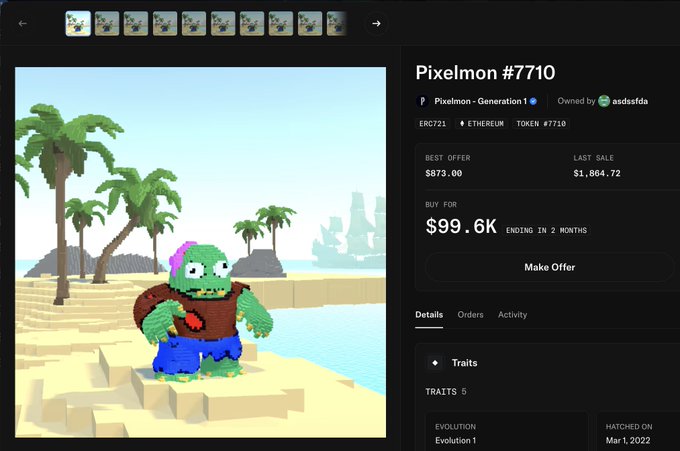Select the seventh carousel thumbnail

252,23
